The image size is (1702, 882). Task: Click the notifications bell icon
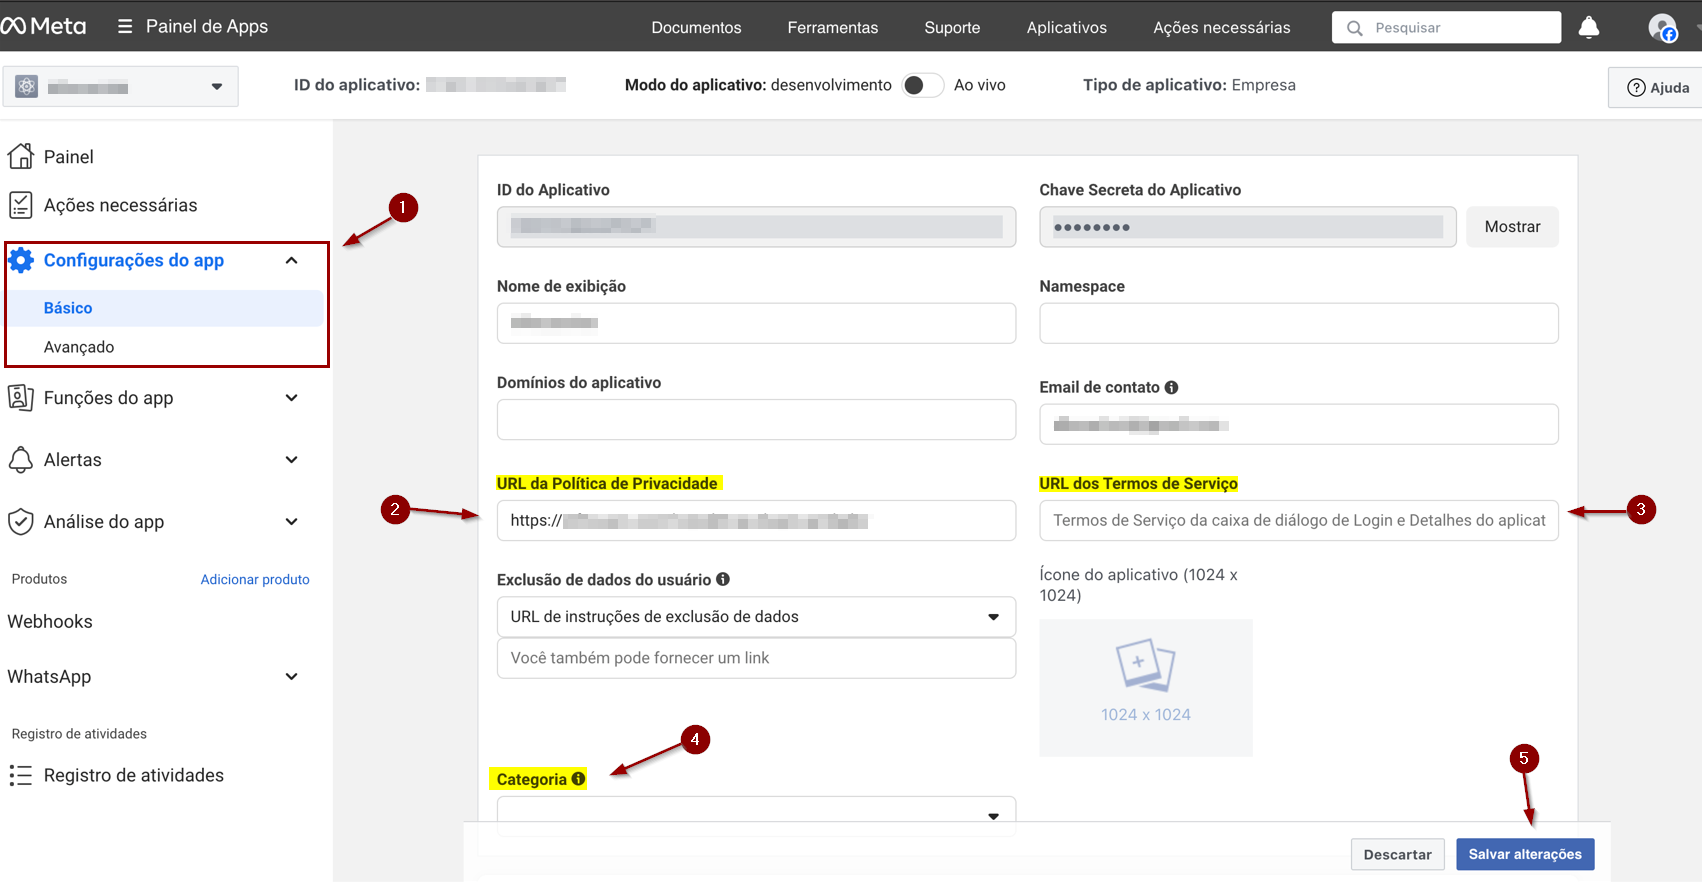tap(1588, 27)
